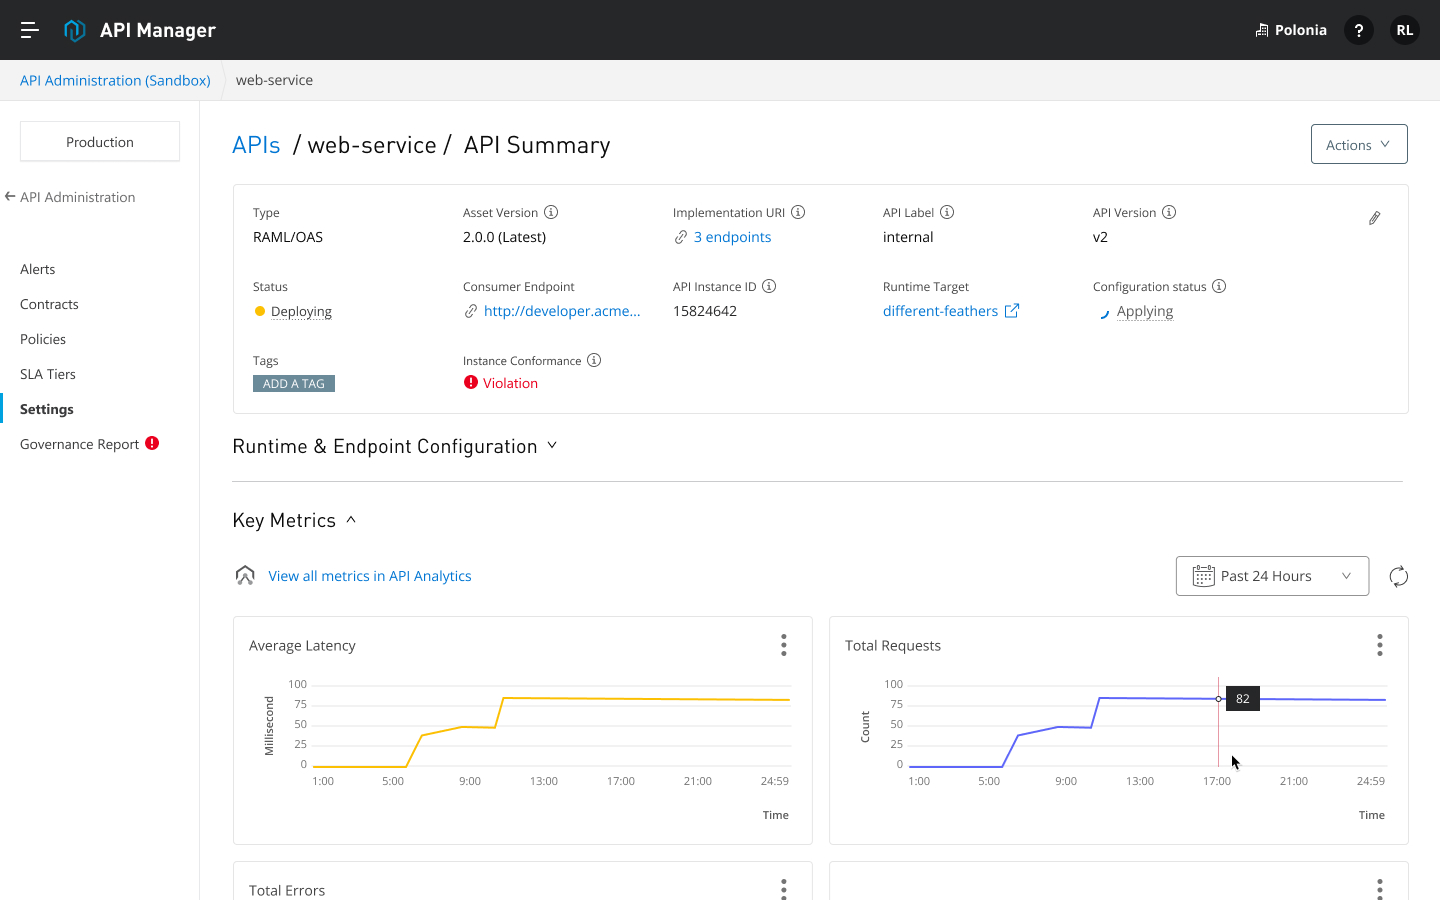
Task: Open the consumer endpoint developer.acme URL
Action: [x=562, y=311]
